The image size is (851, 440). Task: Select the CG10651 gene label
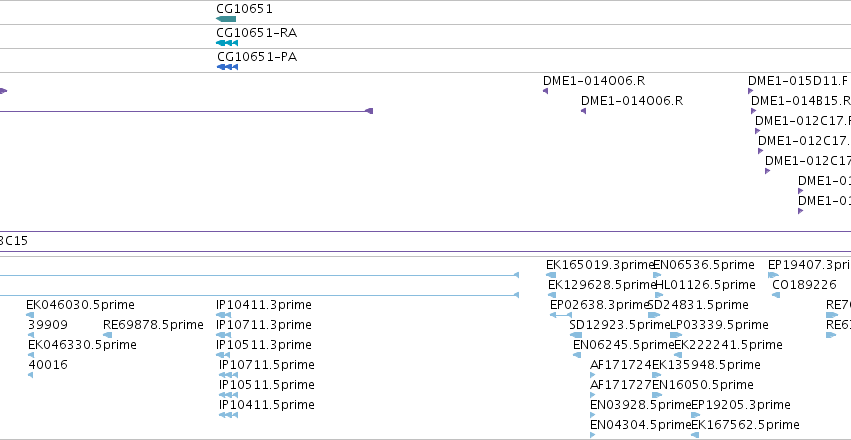pyautogui.click(x=244, y=9)
